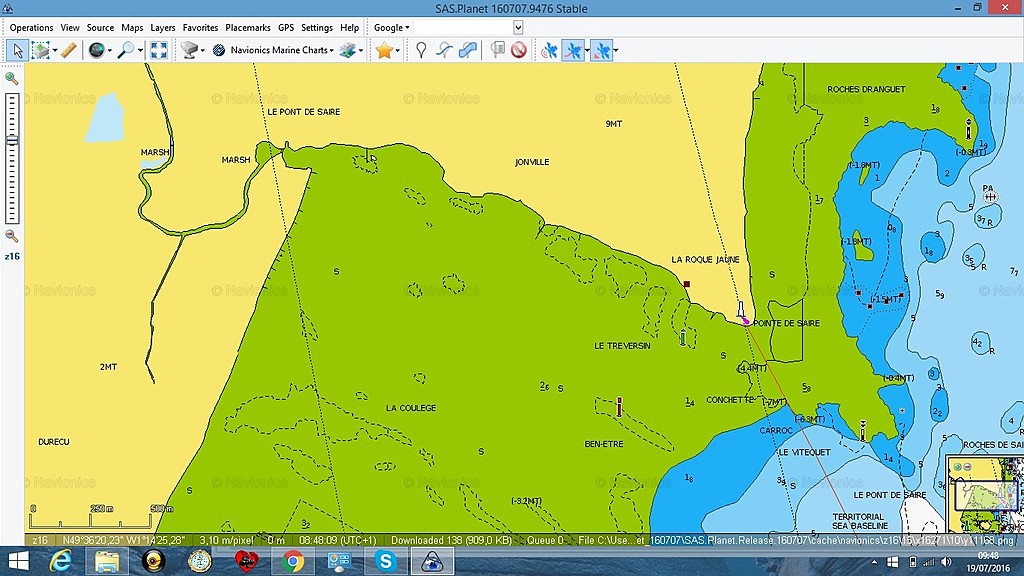Open the Placemarks menu
This screenshot has height=576, width=1024.
(246, 28)
